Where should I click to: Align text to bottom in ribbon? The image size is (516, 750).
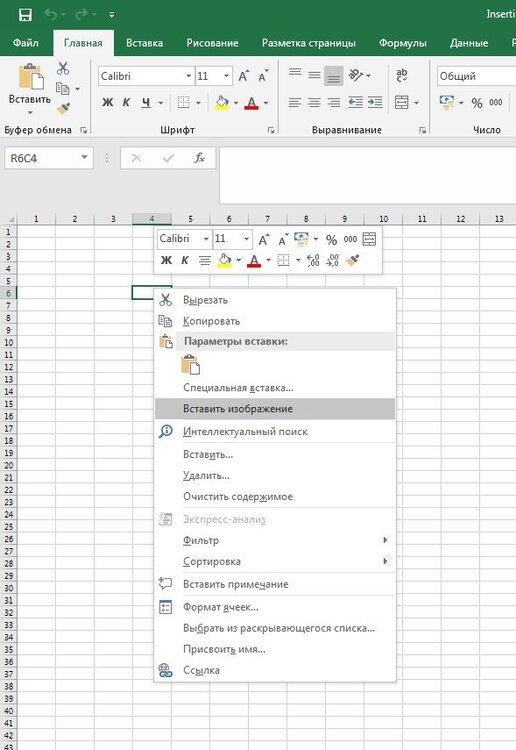333,76
